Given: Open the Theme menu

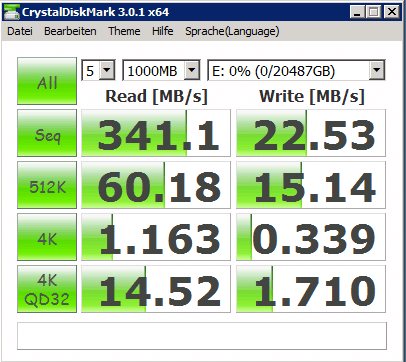Looking at the screenshot, I should (x=124, y=31).
